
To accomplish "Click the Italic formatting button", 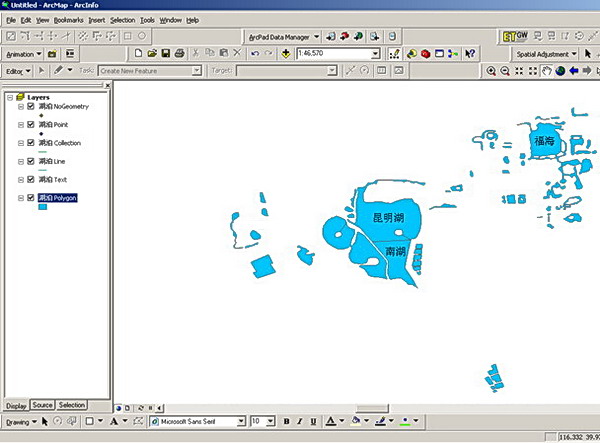I will click(299, 422).
